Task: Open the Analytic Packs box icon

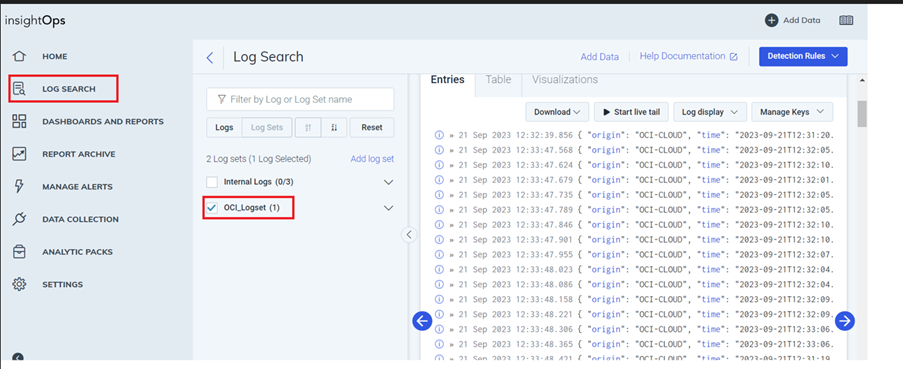Action: click(x=20, y=252)
